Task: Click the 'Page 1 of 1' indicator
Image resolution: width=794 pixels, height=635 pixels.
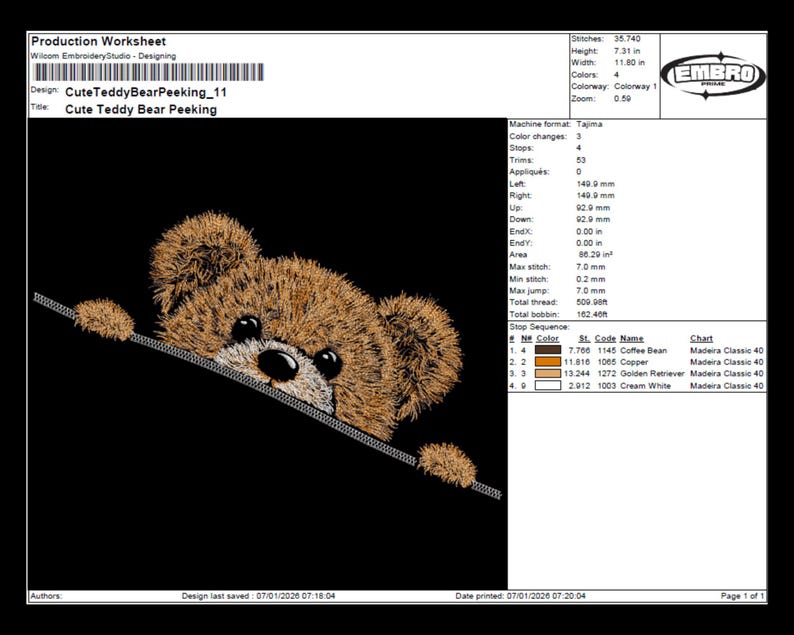Action: click(x=742, y=596)
